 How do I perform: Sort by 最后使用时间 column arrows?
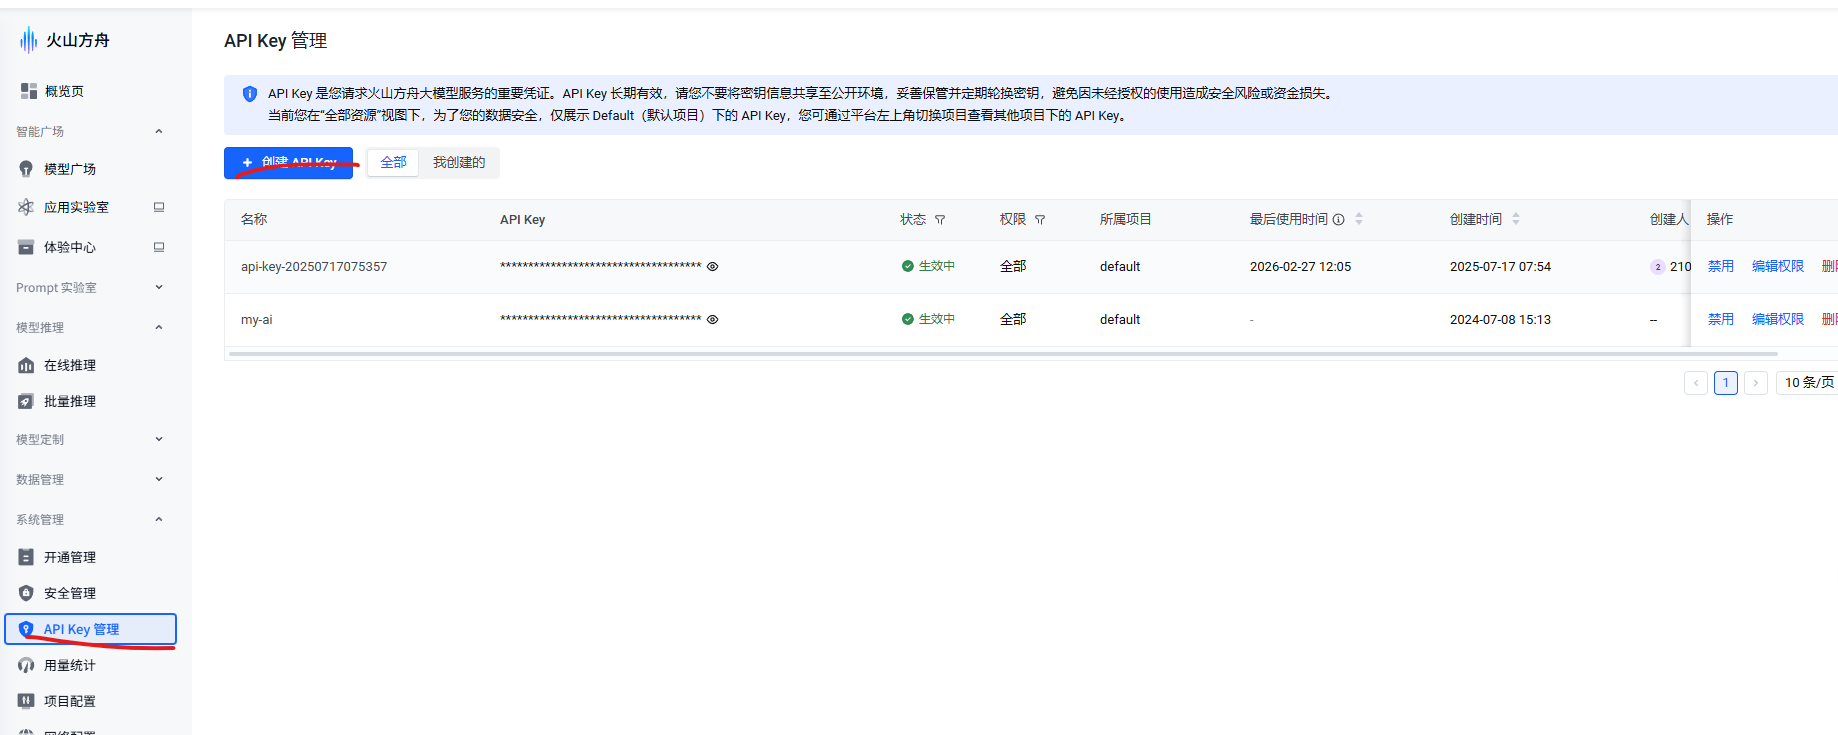pos(1359,219)
